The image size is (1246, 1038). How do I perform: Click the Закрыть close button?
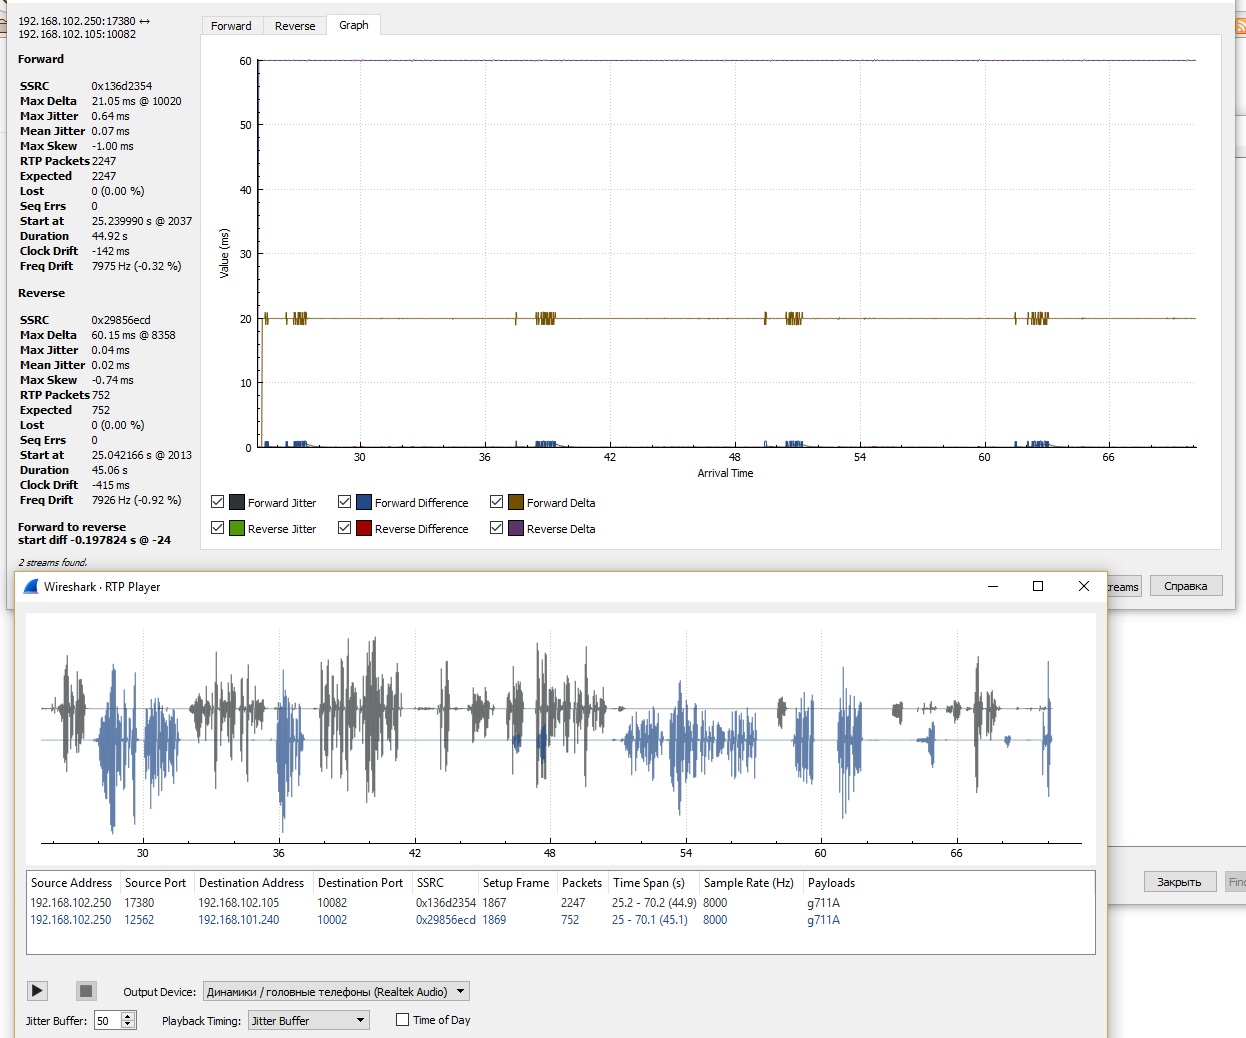[1179, 882]
